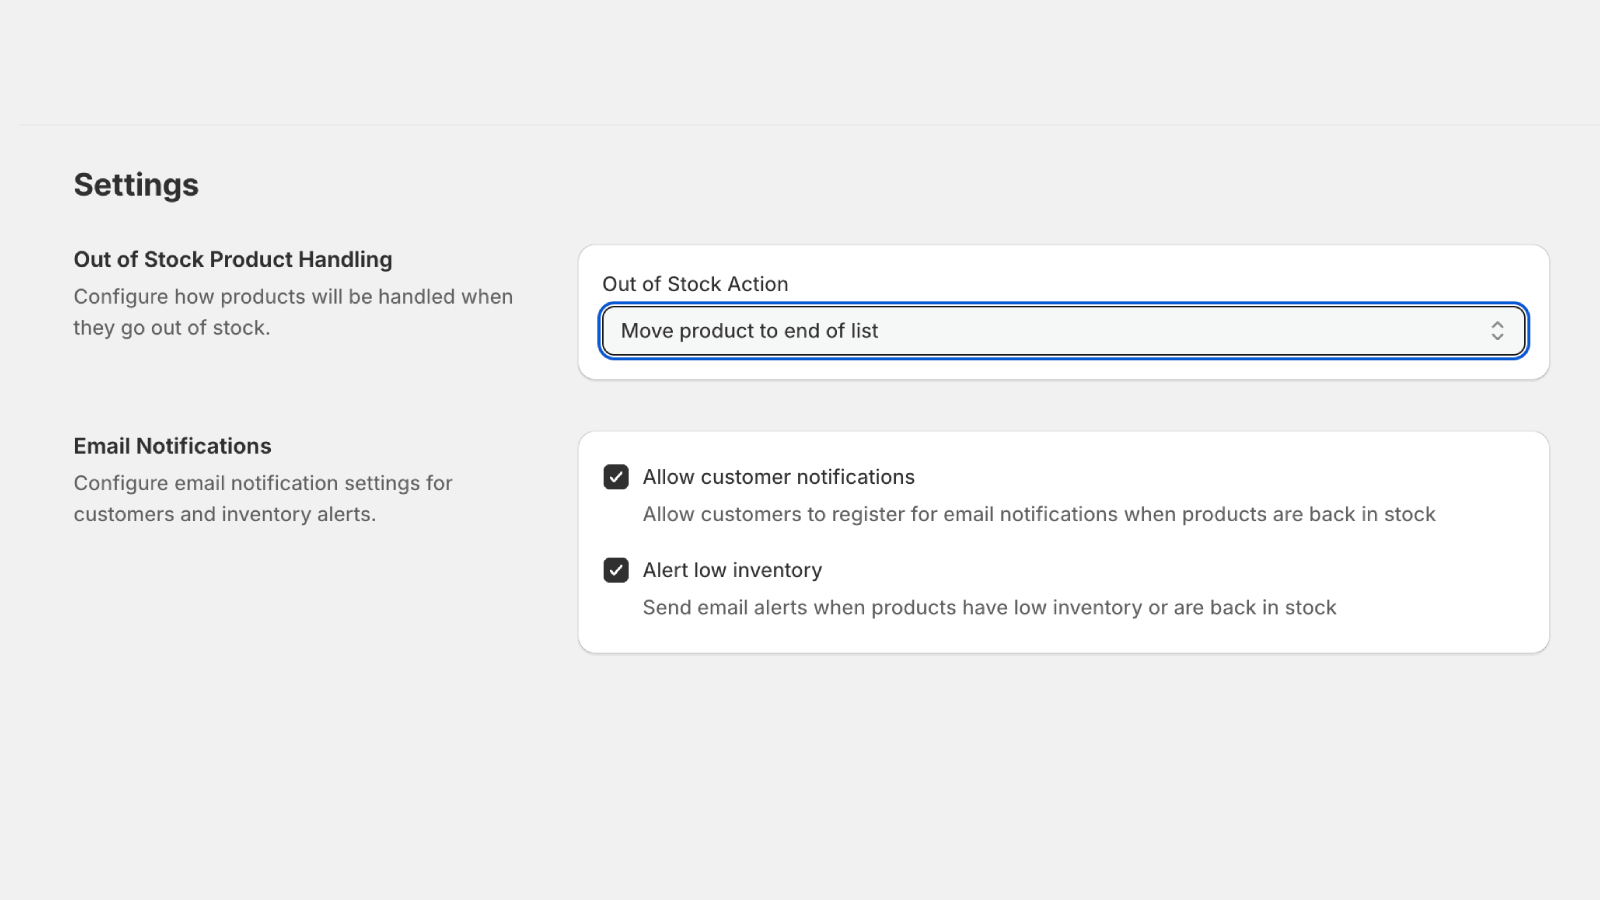
Task: Uncheck the Allow customer notifications checkbox
Action: 616,477
